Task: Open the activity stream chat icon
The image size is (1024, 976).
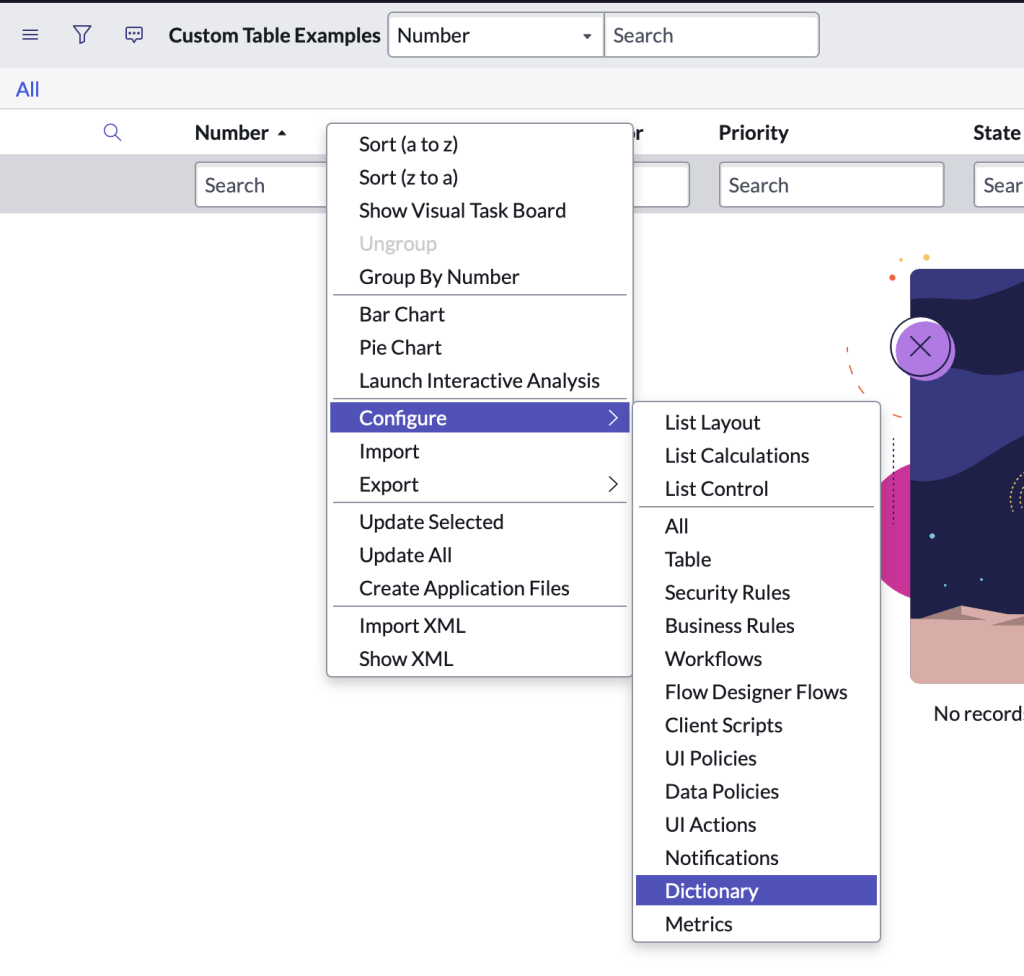Action: 134,35
